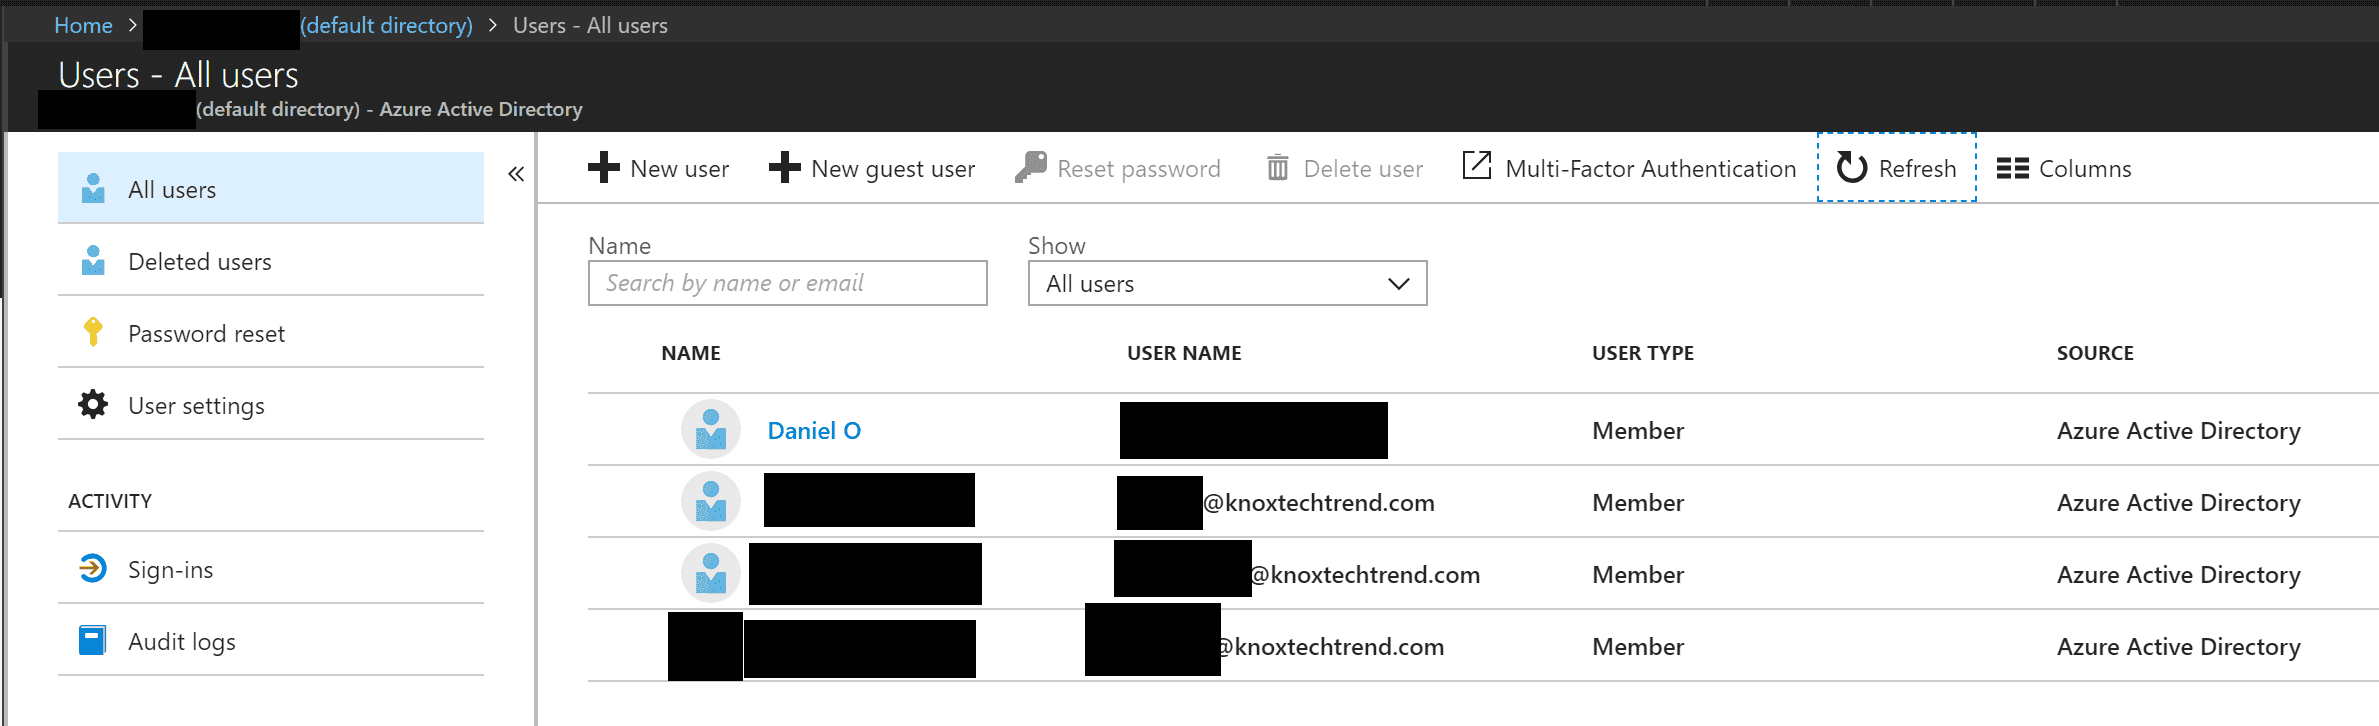Click the Audit logs book icon
This screenshot has height=726, width=2379.
(92, 640)
